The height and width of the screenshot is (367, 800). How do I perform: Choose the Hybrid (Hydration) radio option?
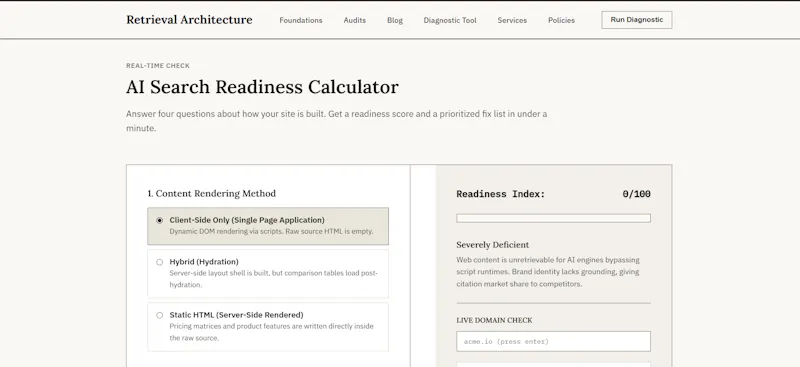(x=160, y=262)
